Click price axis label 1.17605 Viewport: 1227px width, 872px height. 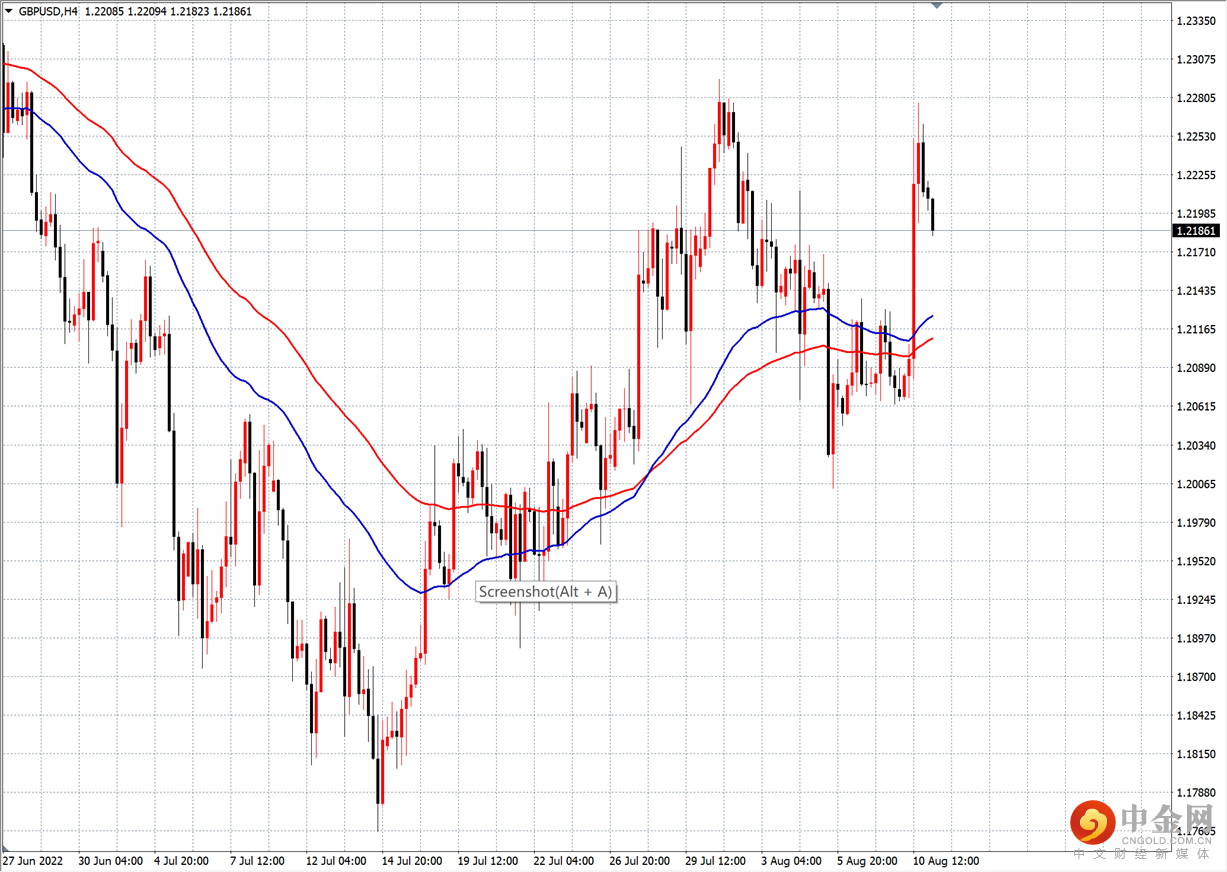[1196, 831]
